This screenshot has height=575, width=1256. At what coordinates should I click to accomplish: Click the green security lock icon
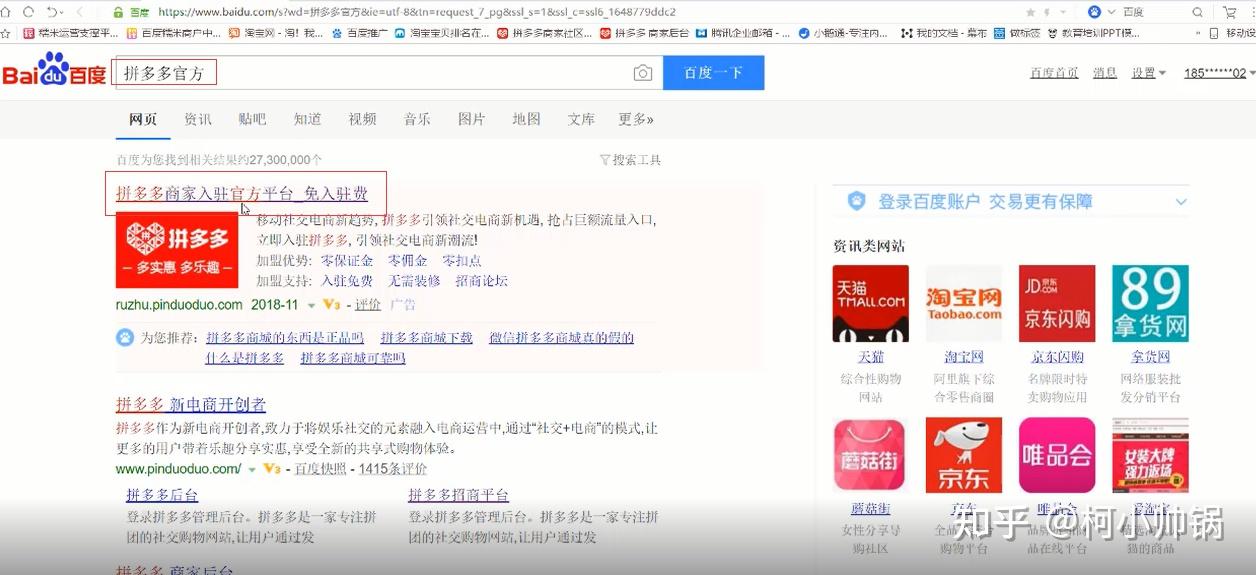pyautogui.click(x=118, y=12)
